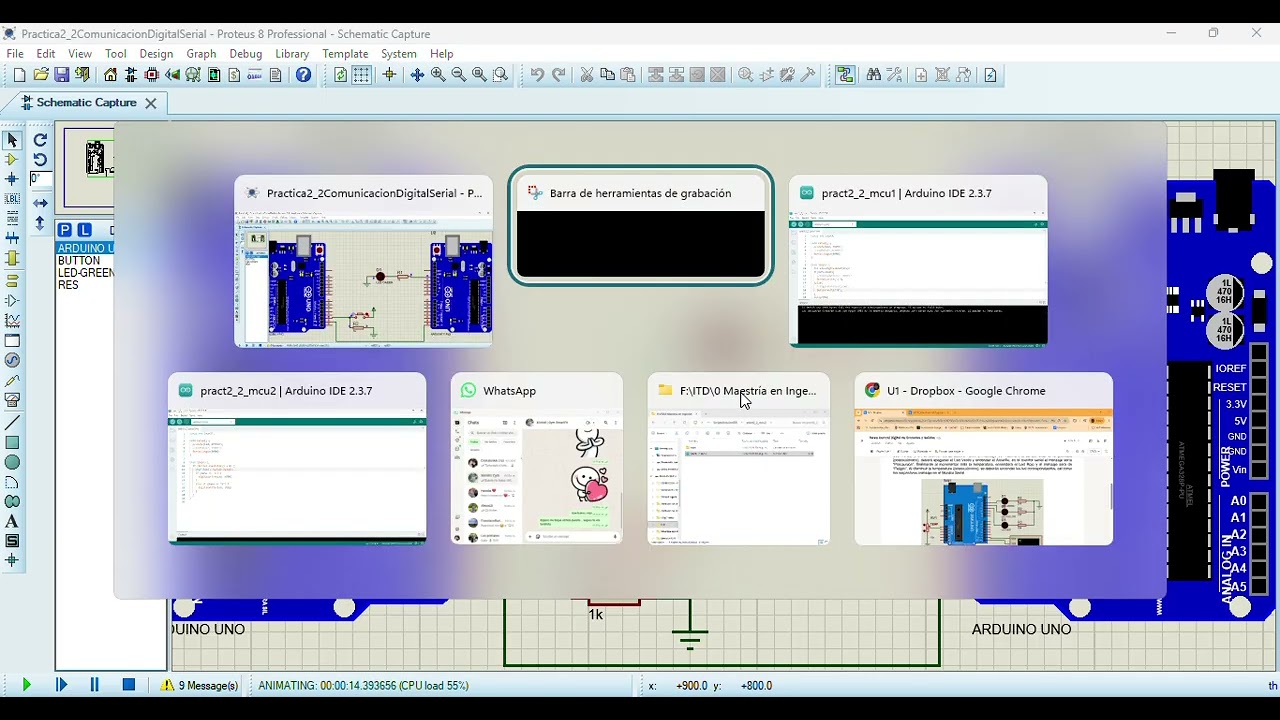Click the set origin crosshair icon
Viewport: 1280px width, 720px height.
coord(389,75)
